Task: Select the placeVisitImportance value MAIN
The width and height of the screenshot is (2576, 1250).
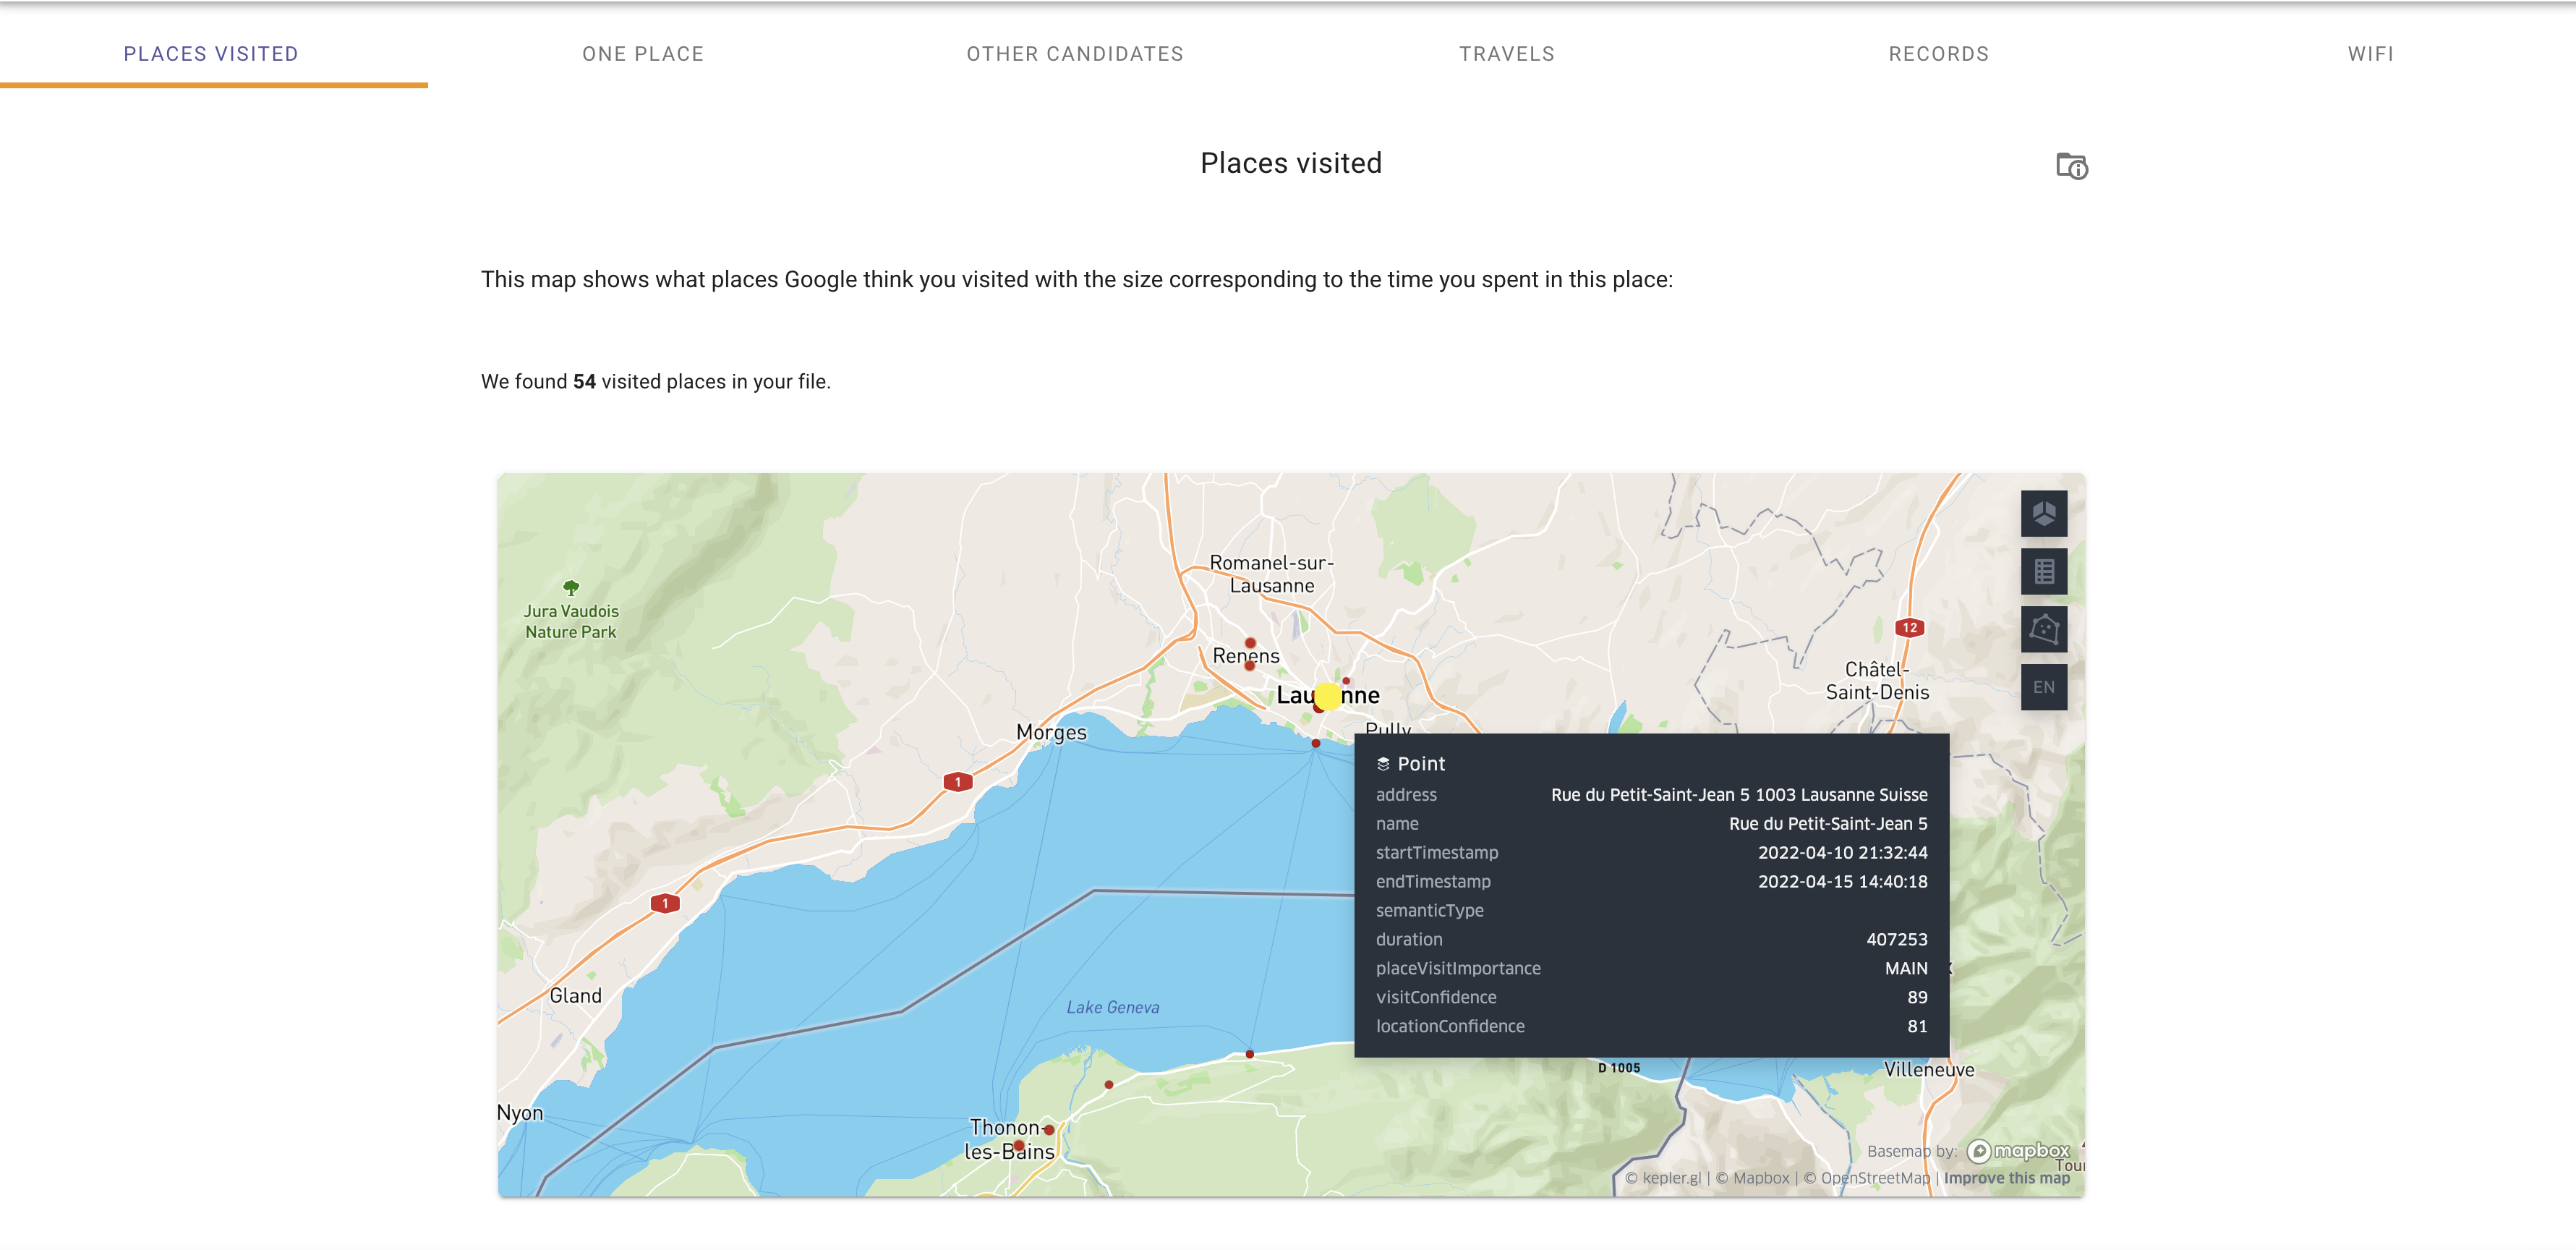Action: click(x=1906, y=969)
